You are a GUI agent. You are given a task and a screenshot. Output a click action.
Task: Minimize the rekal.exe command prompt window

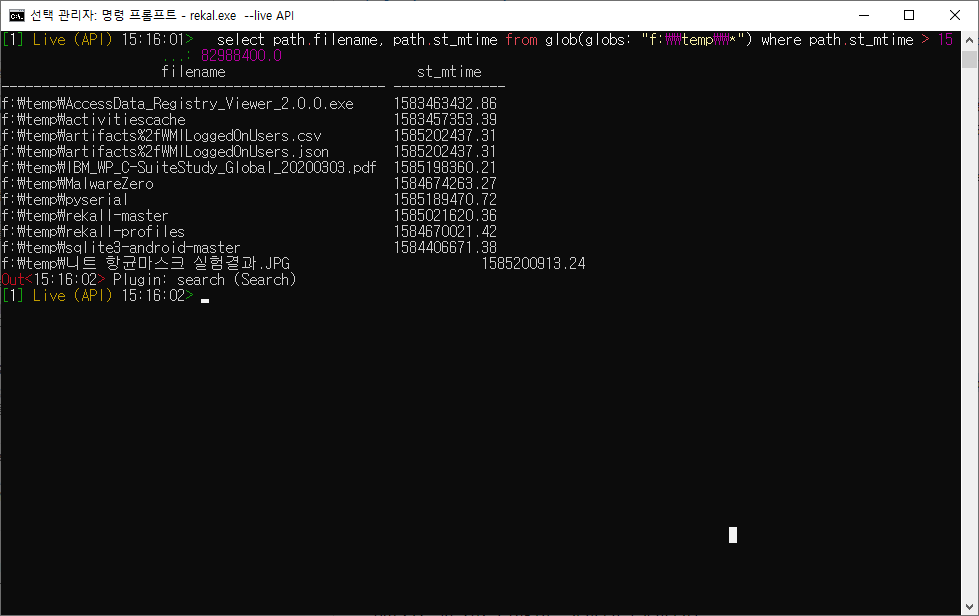[864, 15]
